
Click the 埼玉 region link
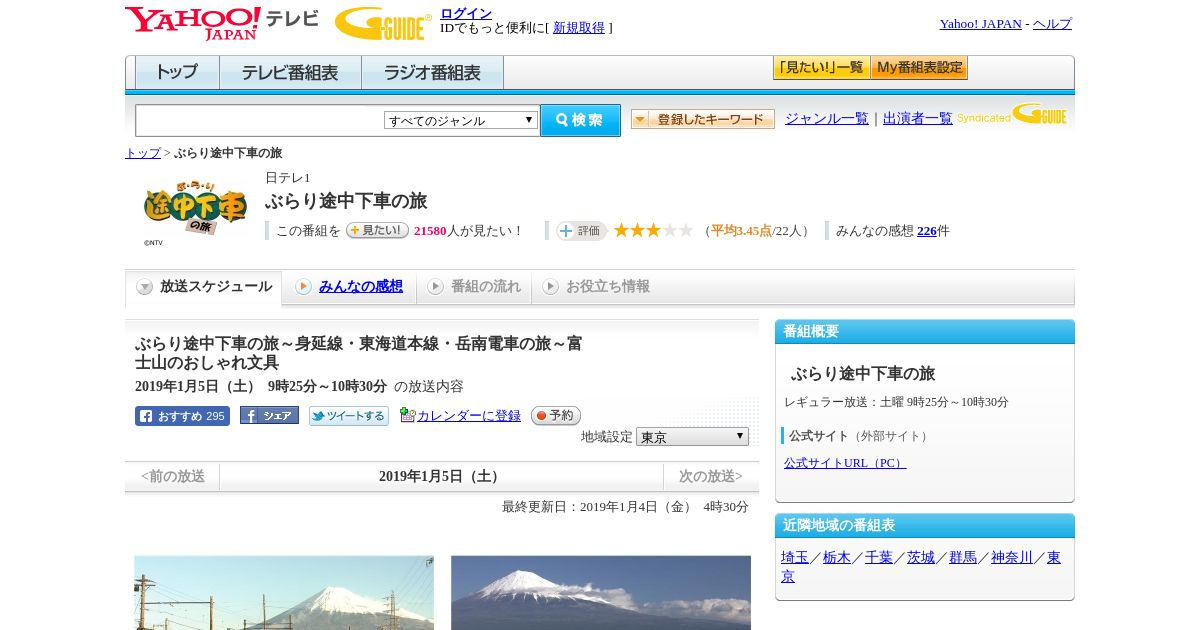(795, 558)
